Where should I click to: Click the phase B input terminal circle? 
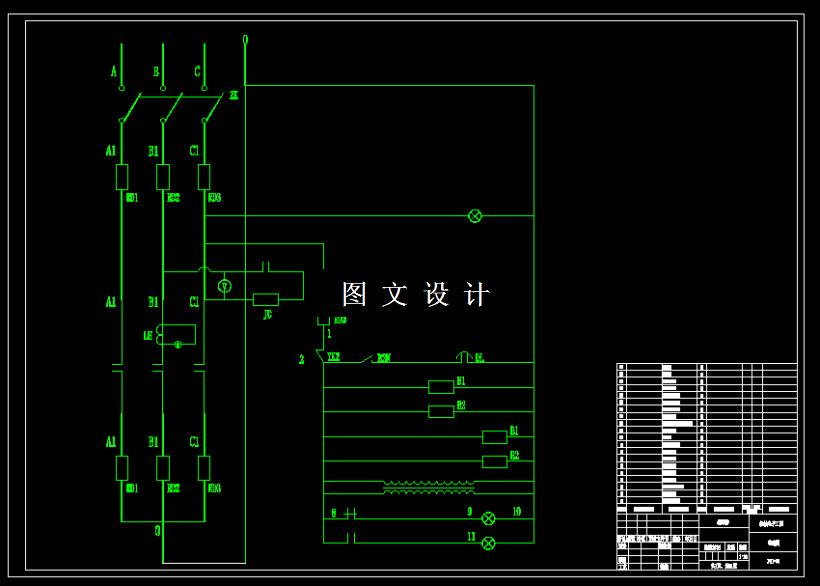[163, 88]
